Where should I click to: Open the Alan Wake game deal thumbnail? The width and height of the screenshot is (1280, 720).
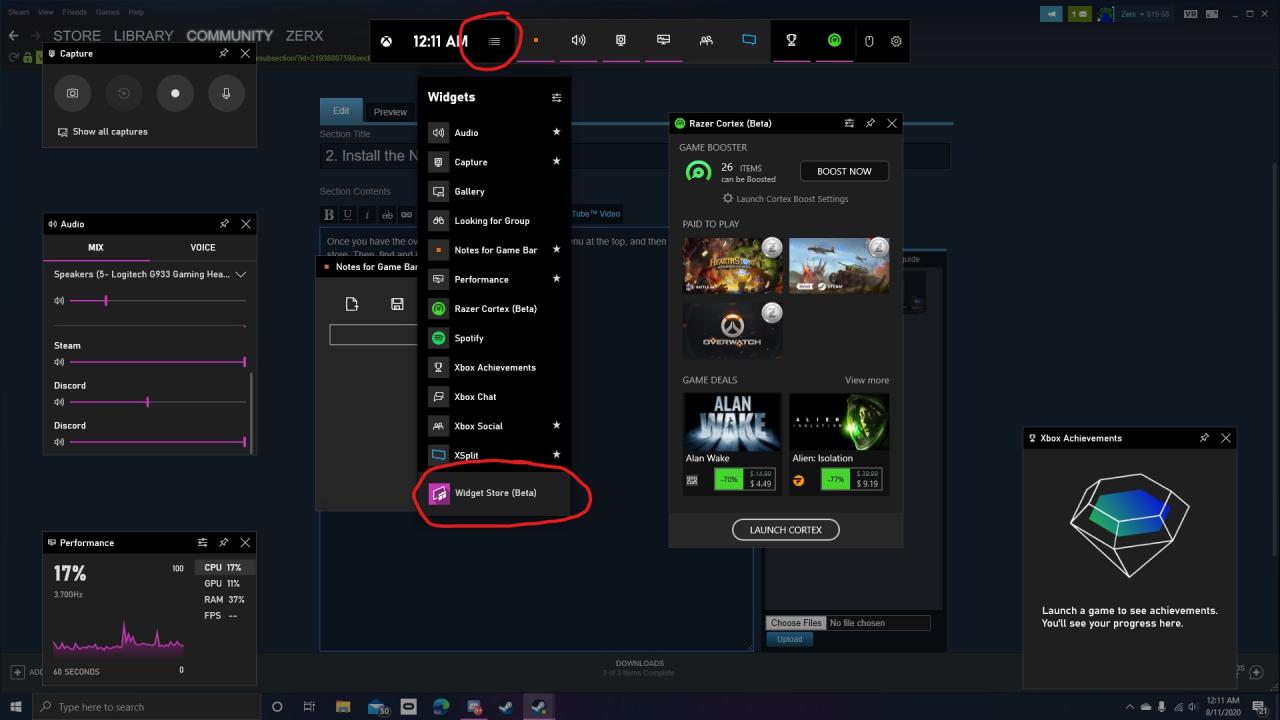point(732,423)
